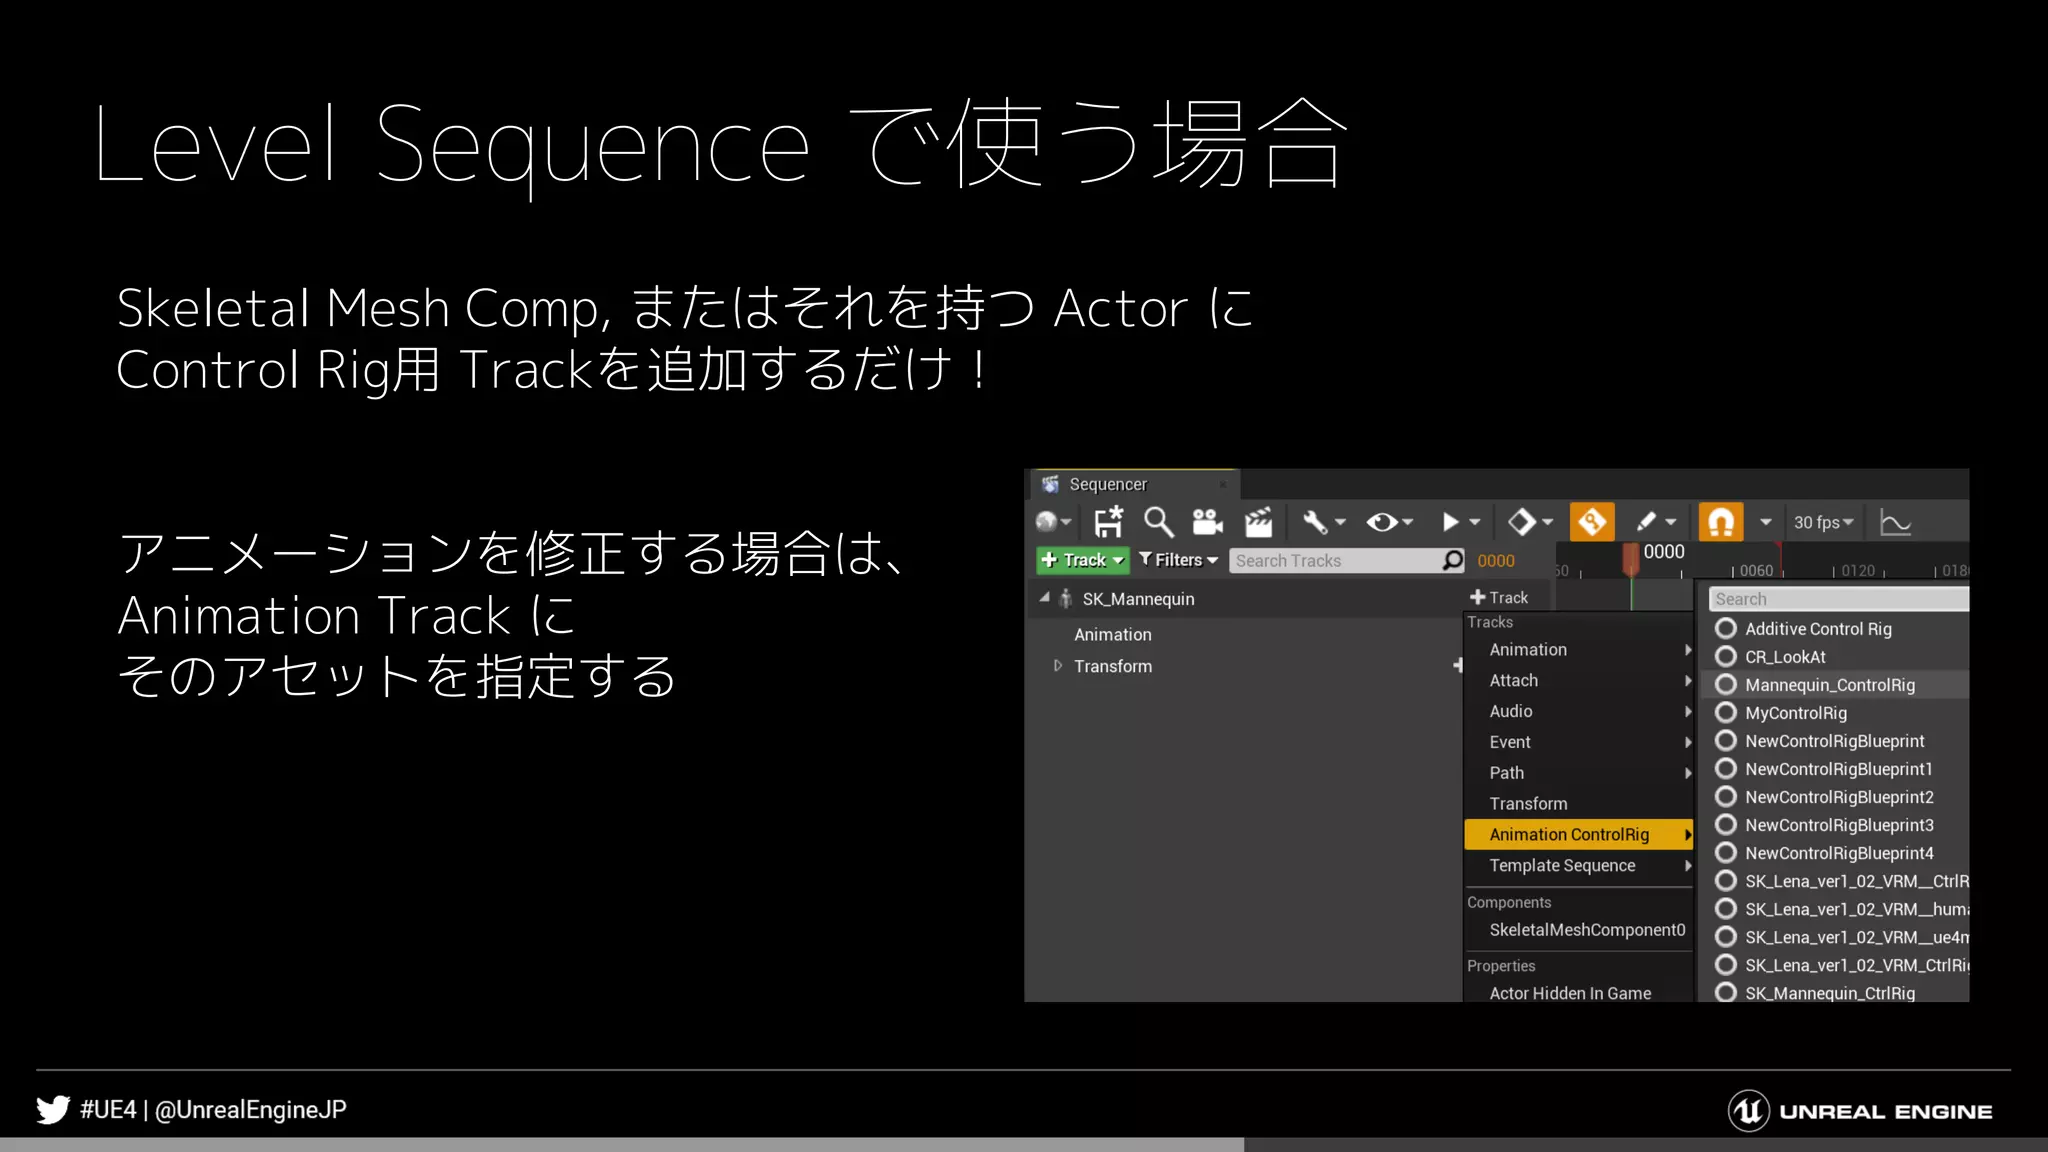Open the Filters dropdown
Screen dimensions: 2048x1152
pyautogui.click(x=1178, y=560)
